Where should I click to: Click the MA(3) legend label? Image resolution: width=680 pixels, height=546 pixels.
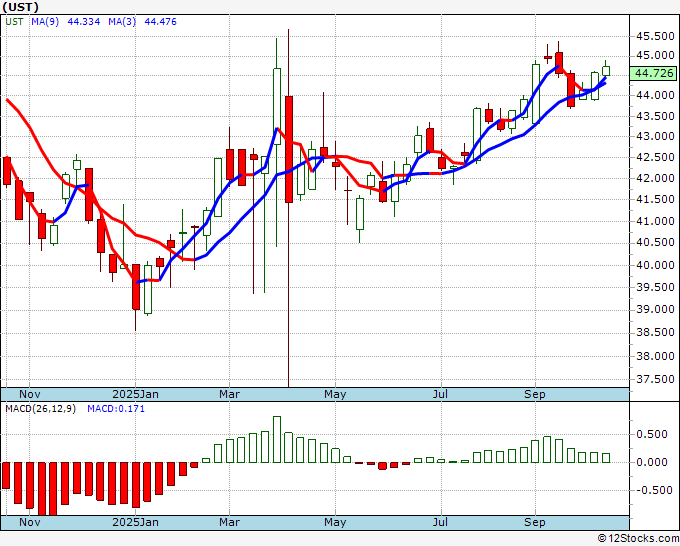(122, 22)
